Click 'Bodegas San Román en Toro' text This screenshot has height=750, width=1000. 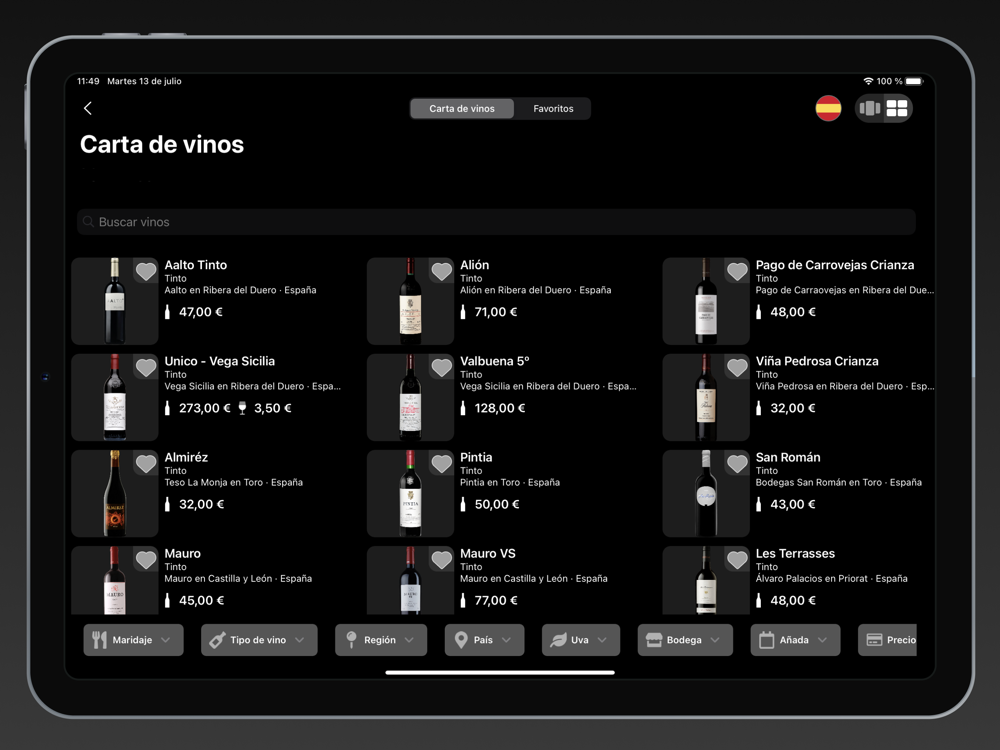[819, 482]
